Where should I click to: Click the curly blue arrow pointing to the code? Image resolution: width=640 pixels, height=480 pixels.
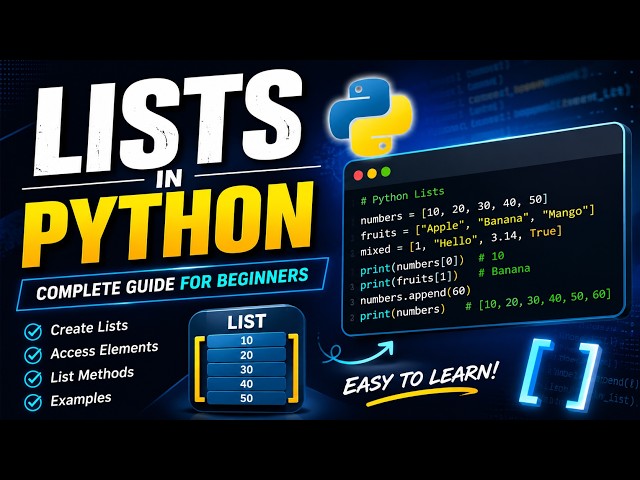[x=357, y=352]
